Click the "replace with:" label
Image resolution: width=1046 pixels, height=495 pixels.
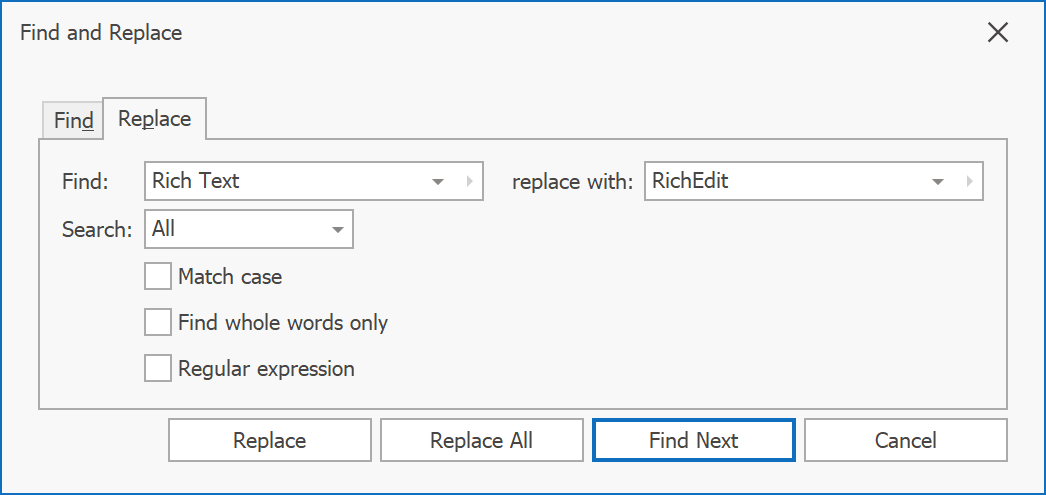pos(572,182)
